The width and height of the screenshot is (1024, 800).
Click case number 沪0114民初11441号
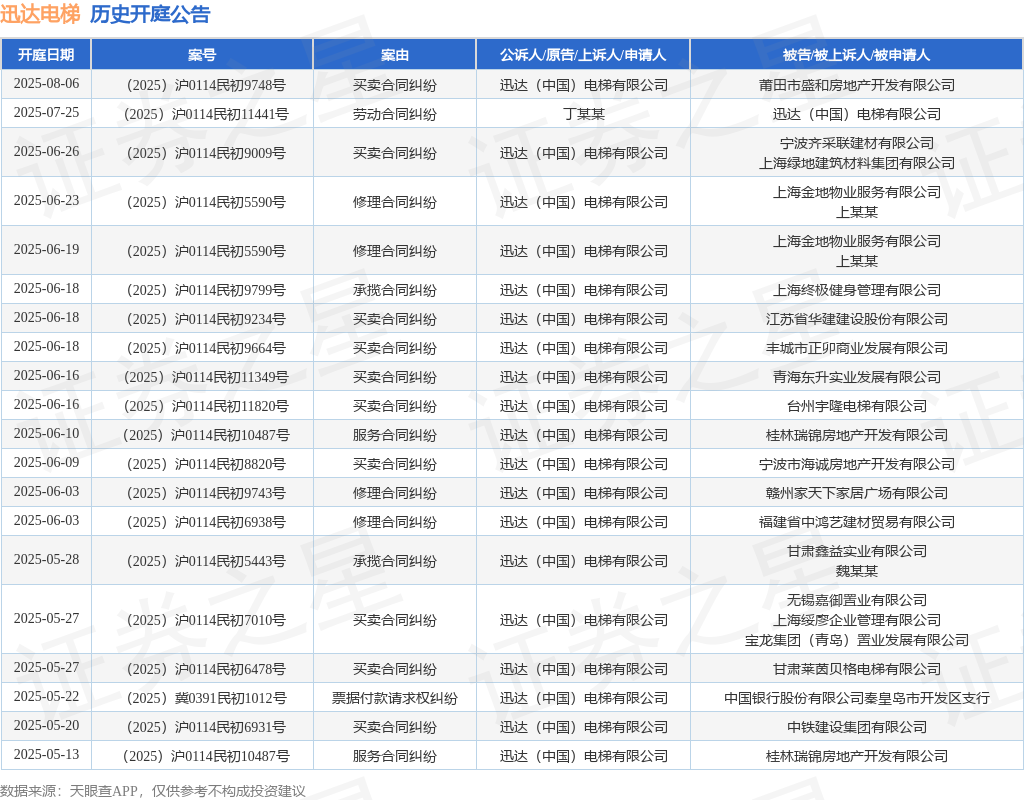point(206,114)
